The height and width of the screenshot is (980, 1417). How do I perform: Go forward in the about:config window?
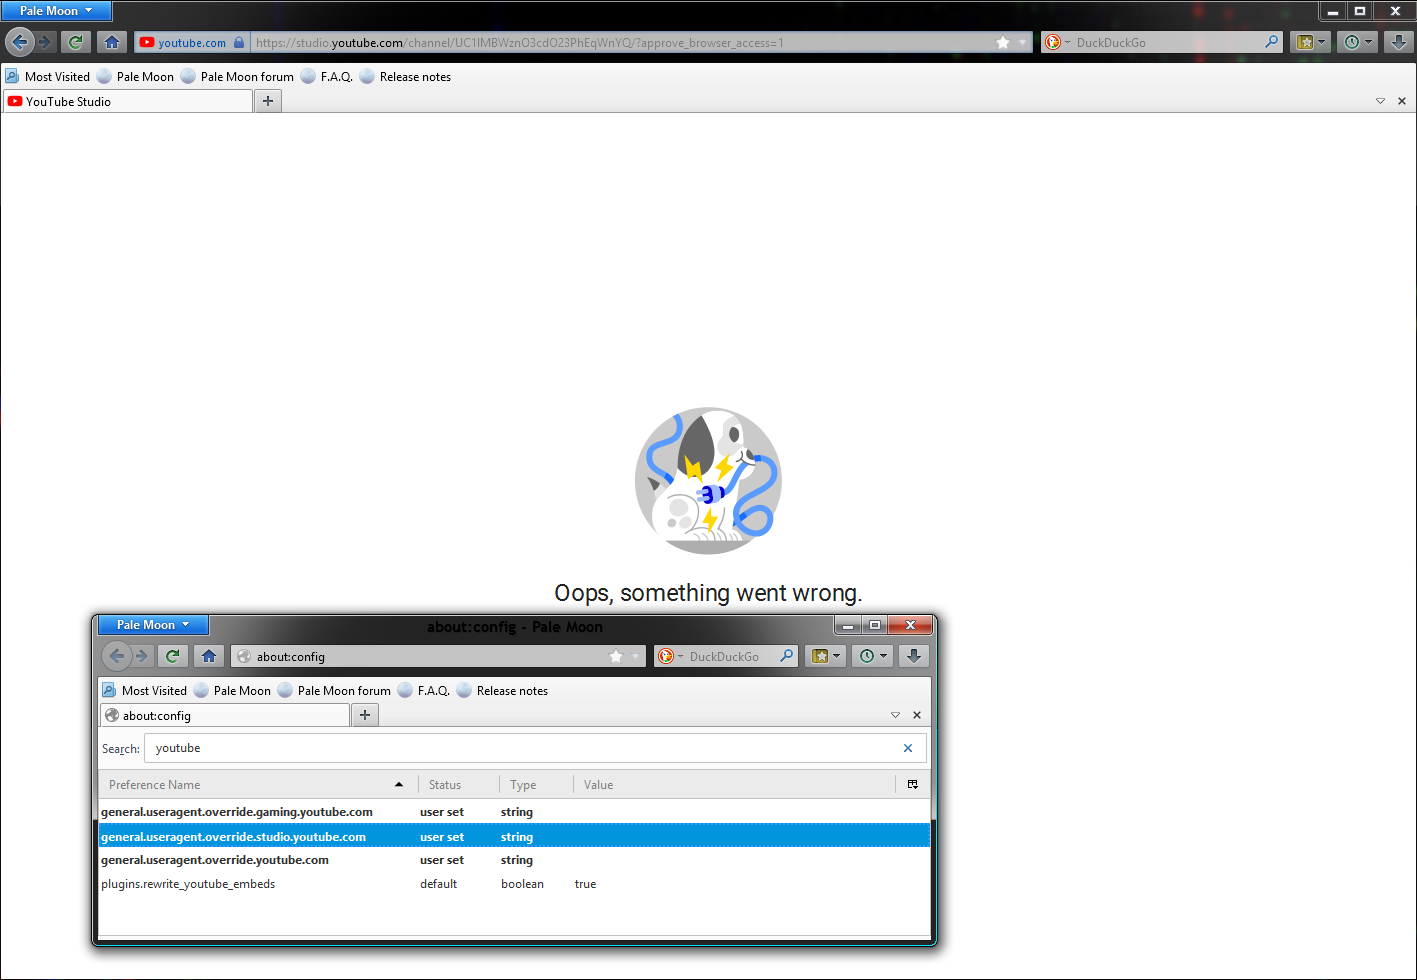coord(142,656)
